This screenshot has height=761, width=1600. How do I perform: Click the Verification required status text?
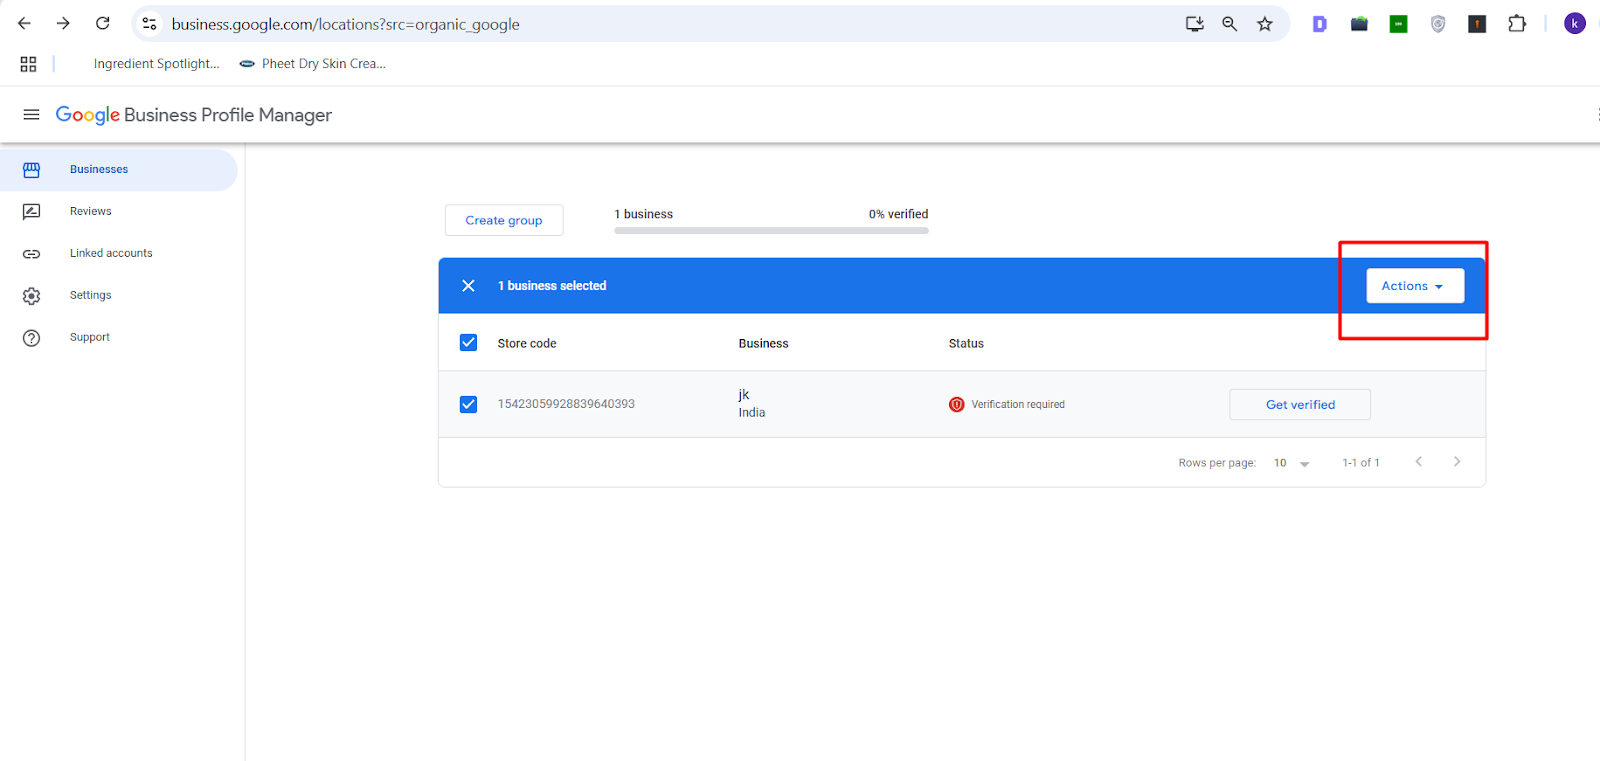pyautogui.click(x=1018, y=405)
